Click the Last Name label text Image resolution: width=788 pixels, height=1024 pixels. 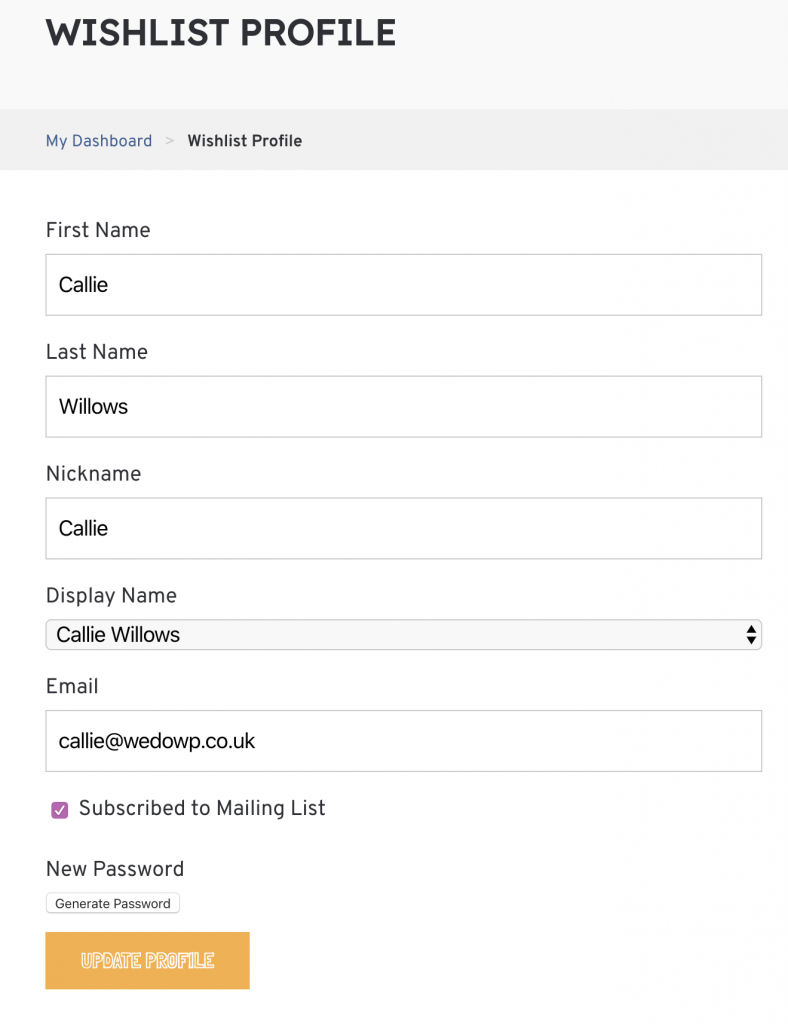click(x=97, y=352)
